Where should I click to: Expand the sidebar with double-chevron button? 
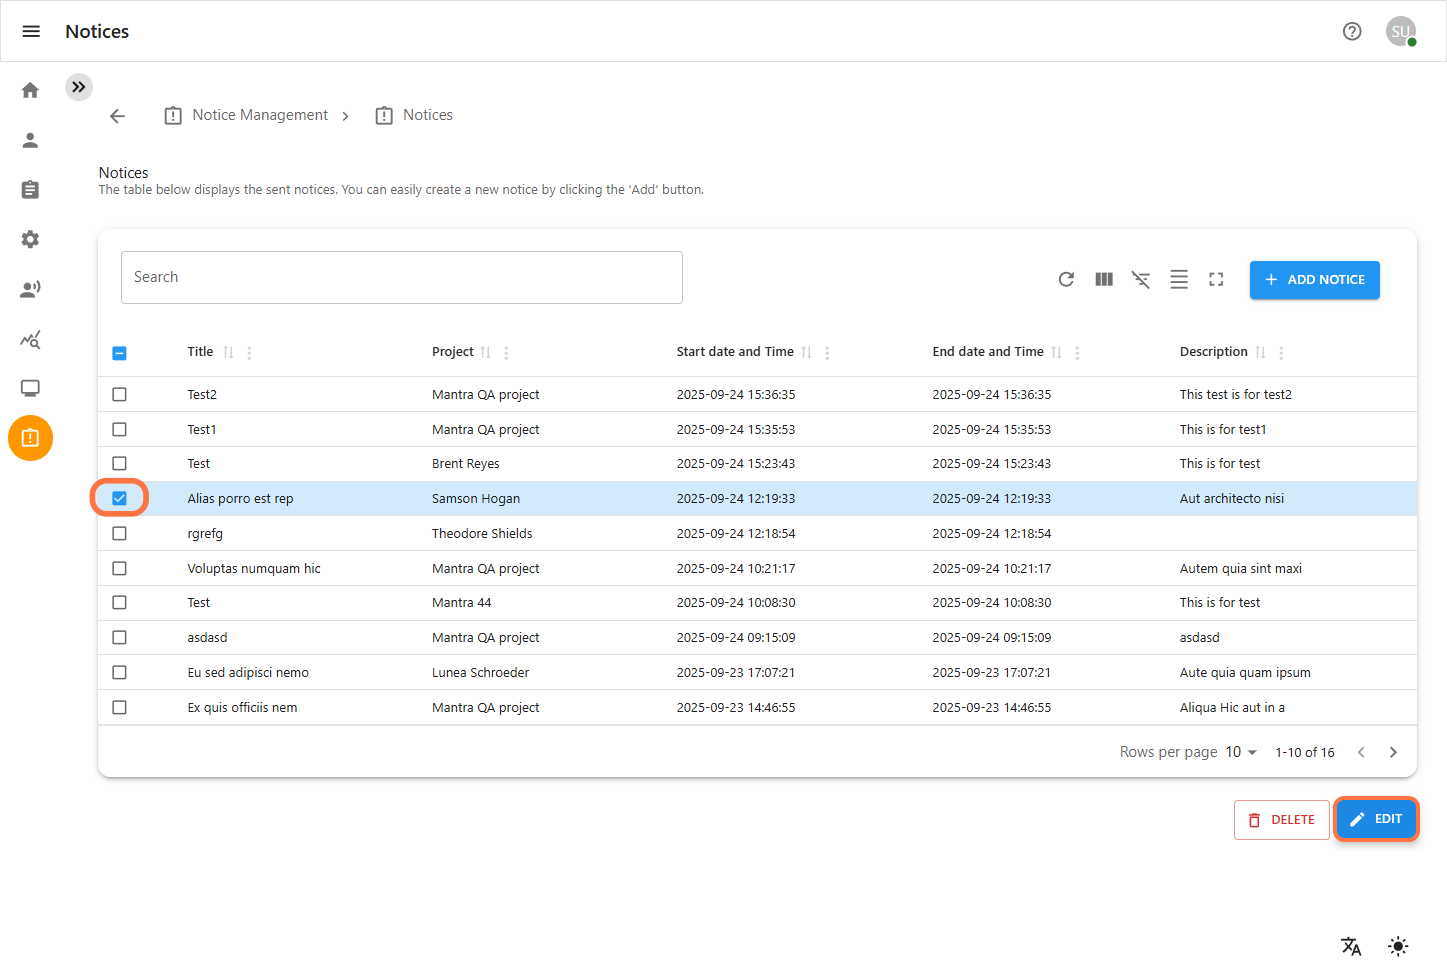tap(79, 87)
